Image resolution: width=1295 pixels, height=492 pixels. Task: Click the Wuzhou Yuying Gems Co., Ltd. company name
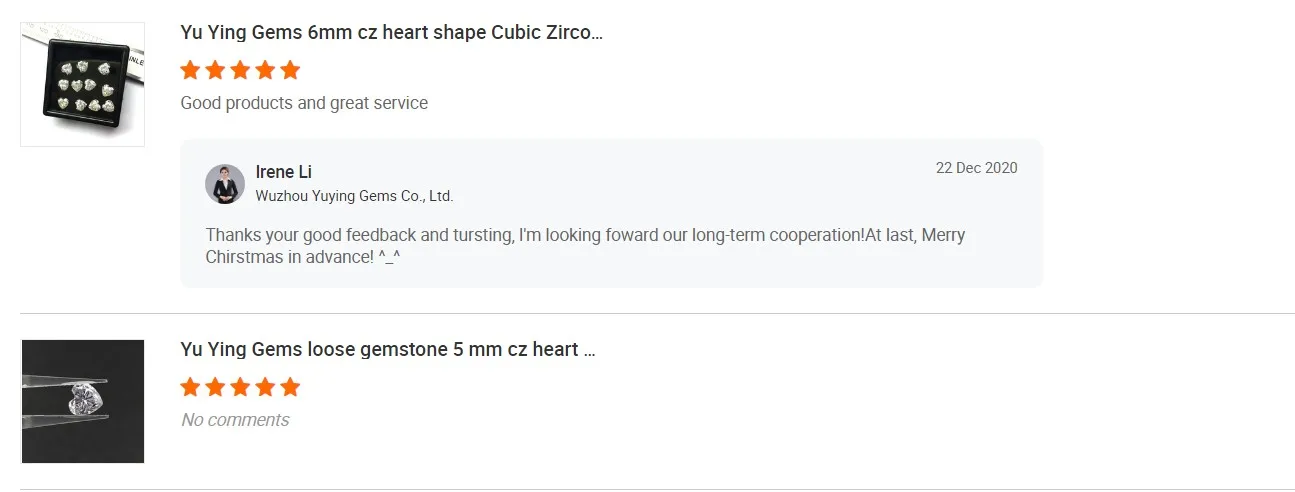354,196
